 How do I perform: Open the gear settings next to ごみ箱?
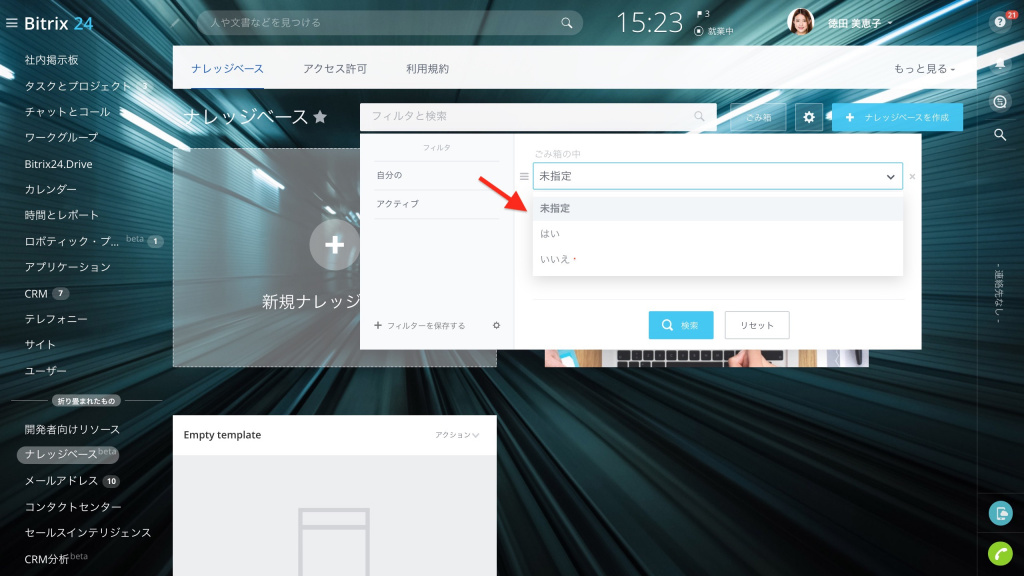(x=809, y=117)
